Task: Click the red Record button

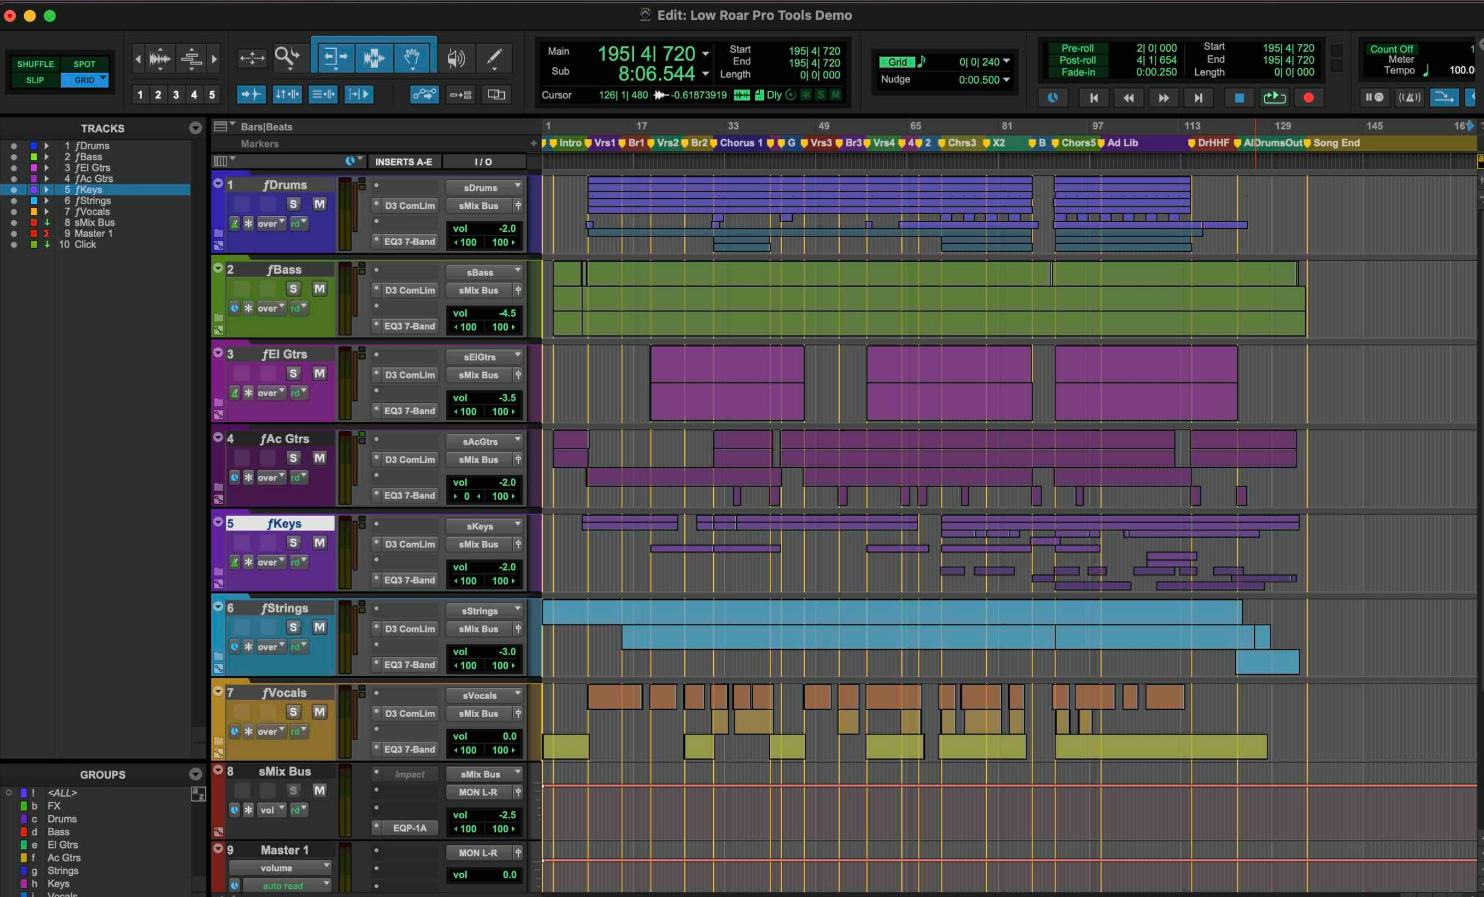Action: tap(1308, 98)
